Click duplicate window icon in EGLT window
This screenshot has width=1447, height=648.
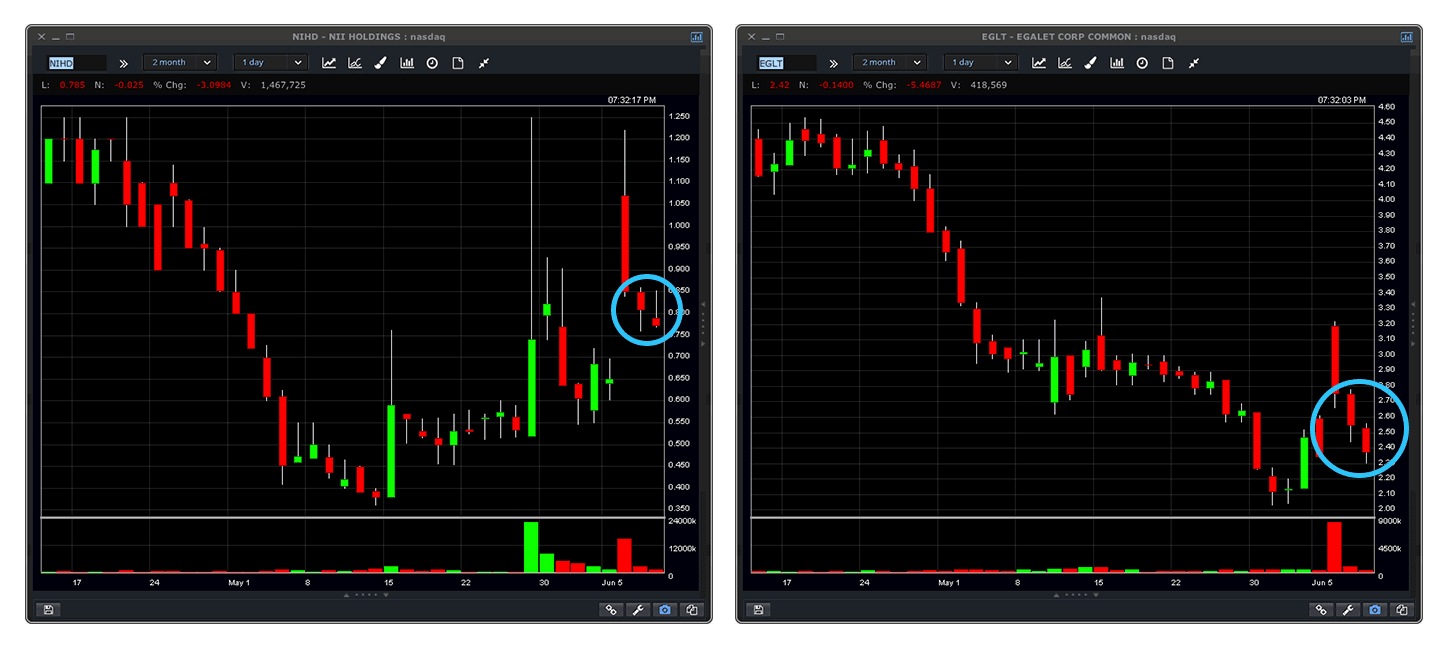click(1402, 609)
